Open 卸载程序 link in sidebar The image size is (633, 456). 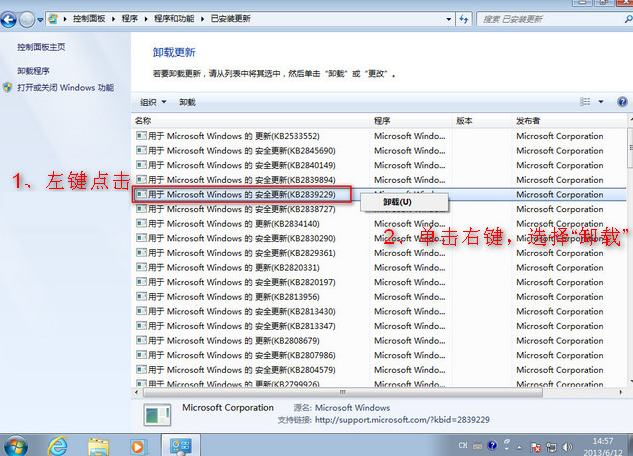[33, 71]
